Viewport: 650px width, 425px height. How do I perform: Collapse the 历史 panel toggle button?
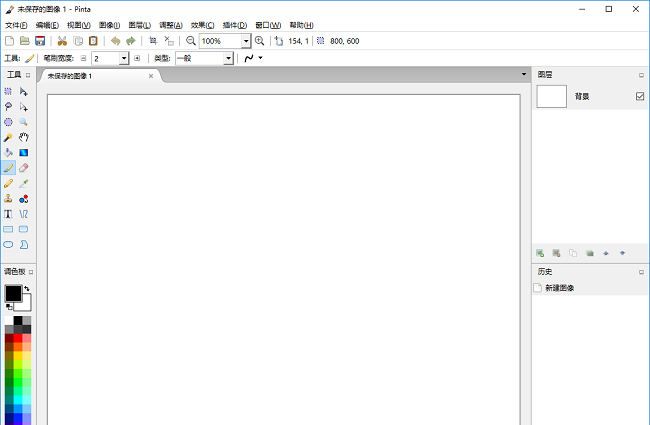[641, 272]
